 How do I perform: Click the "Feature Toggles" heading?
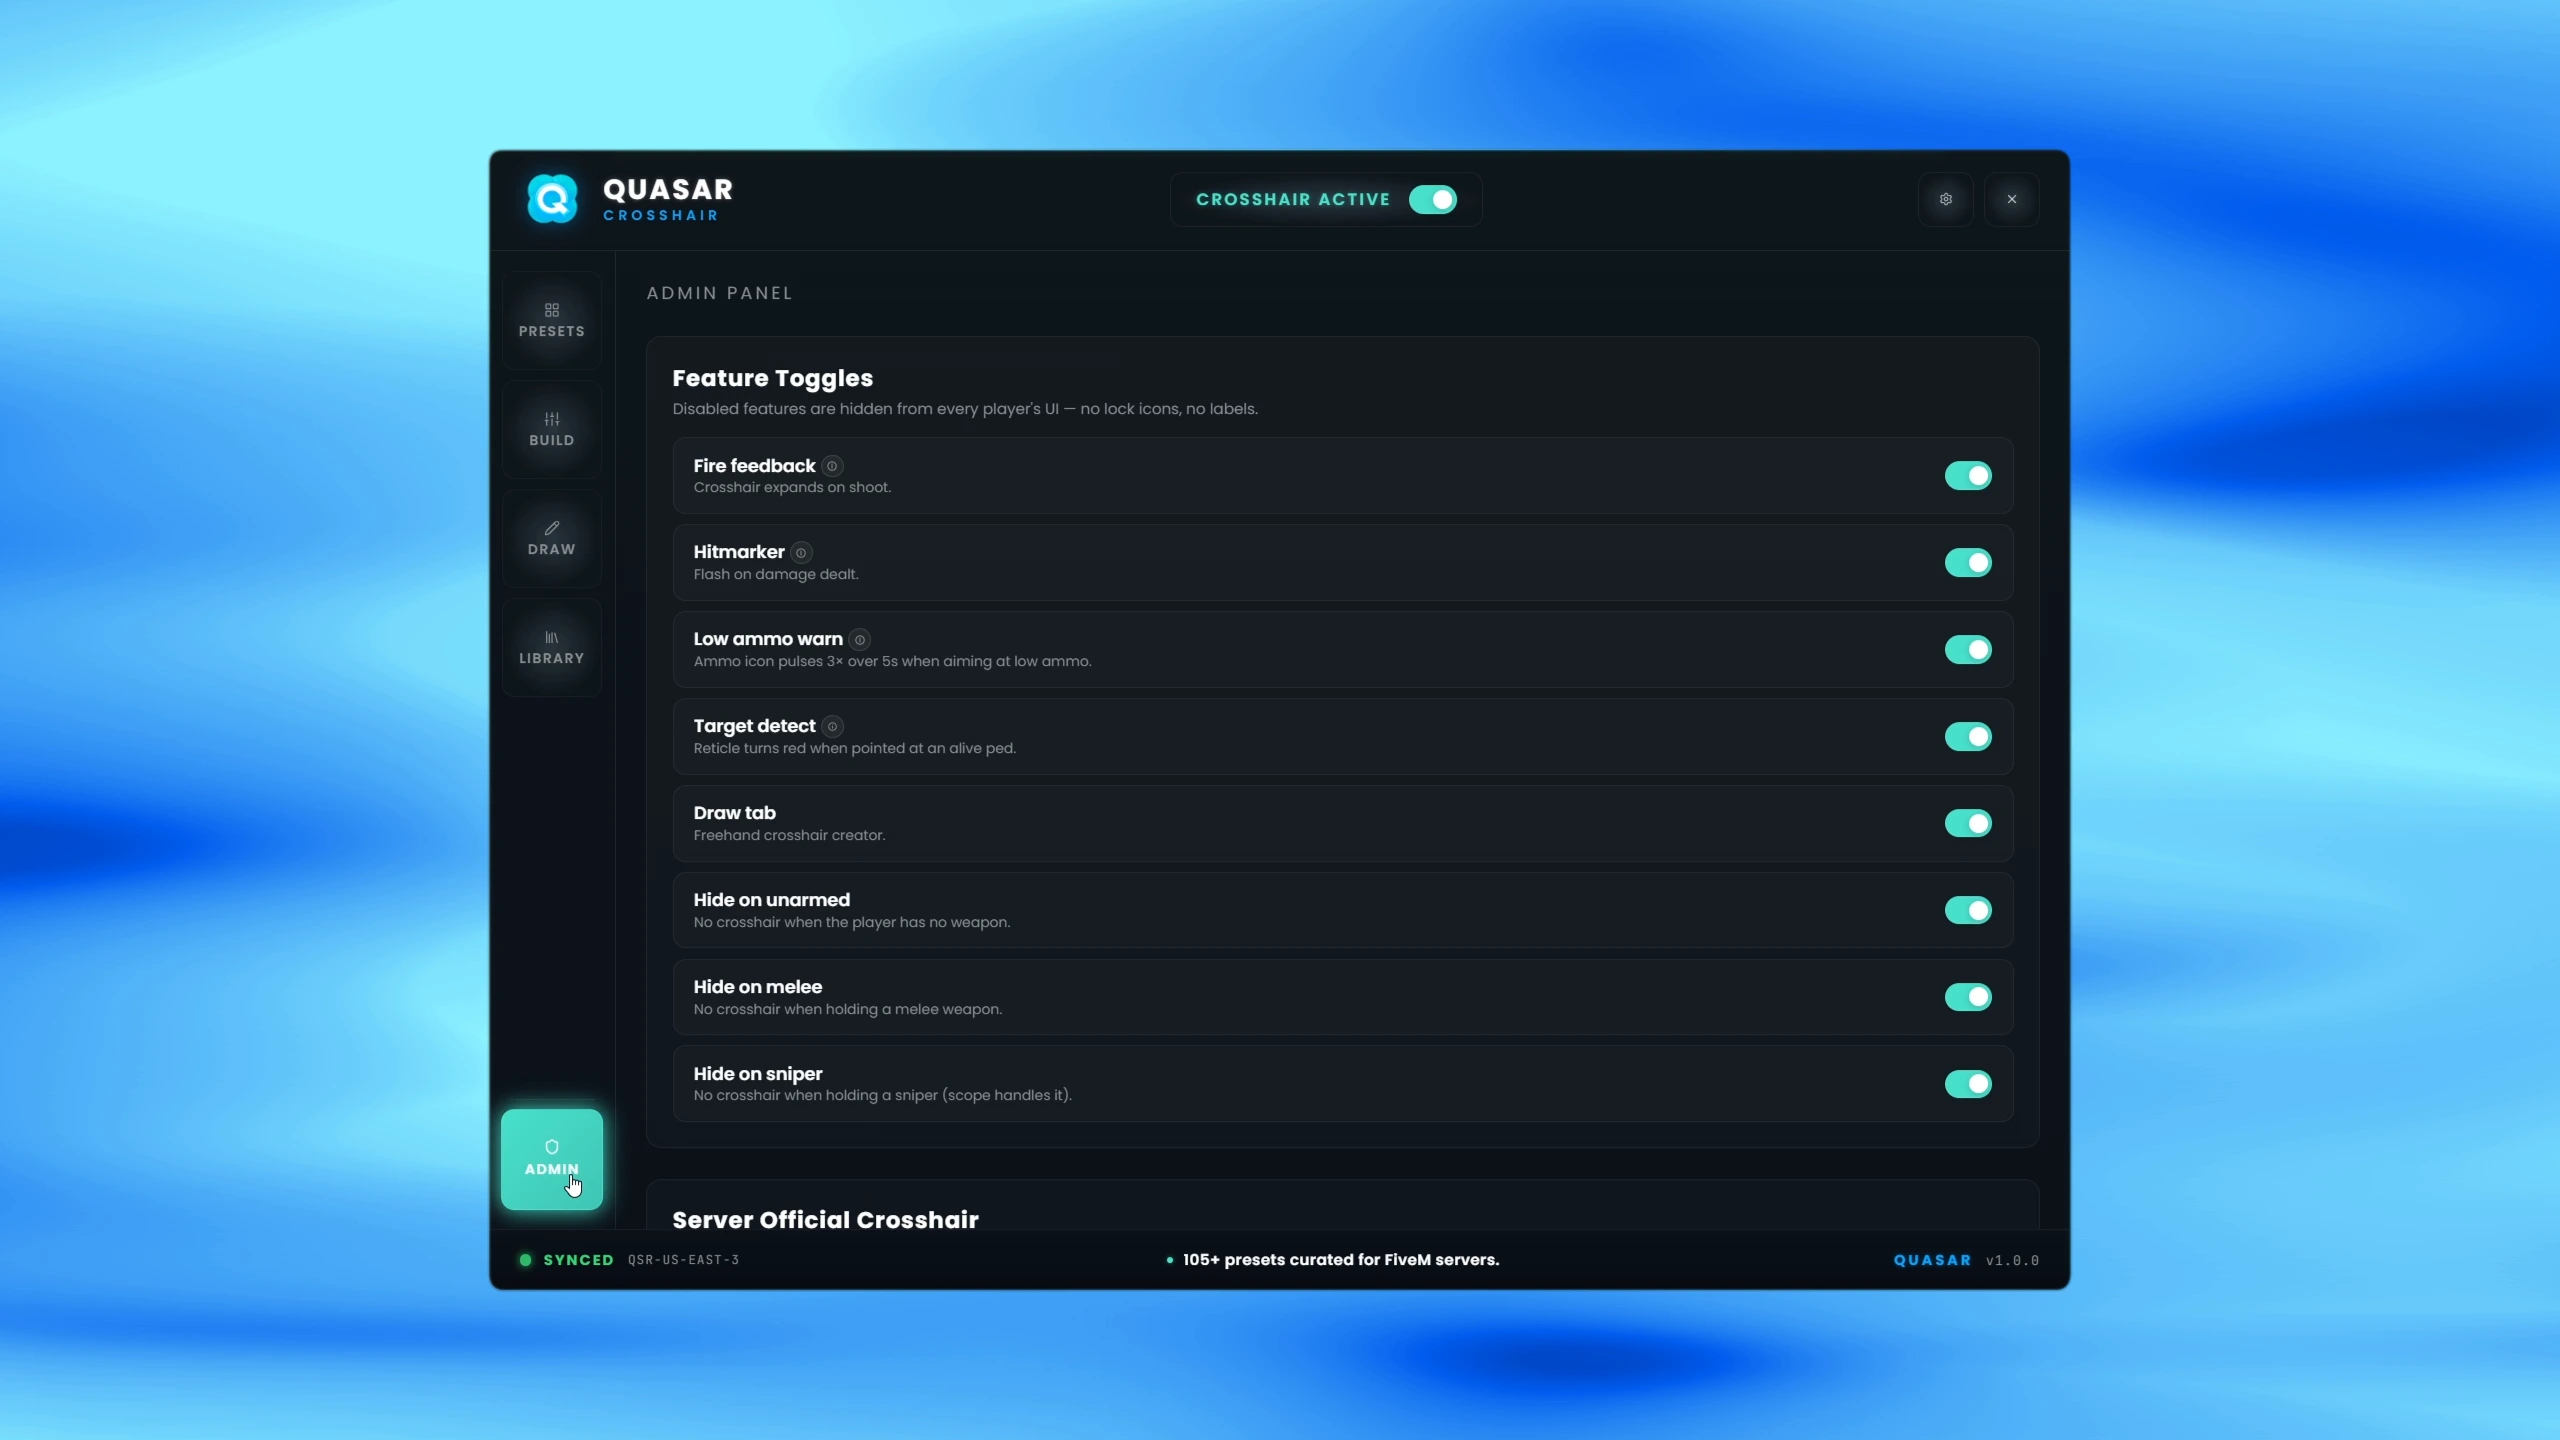click(773, 378)
